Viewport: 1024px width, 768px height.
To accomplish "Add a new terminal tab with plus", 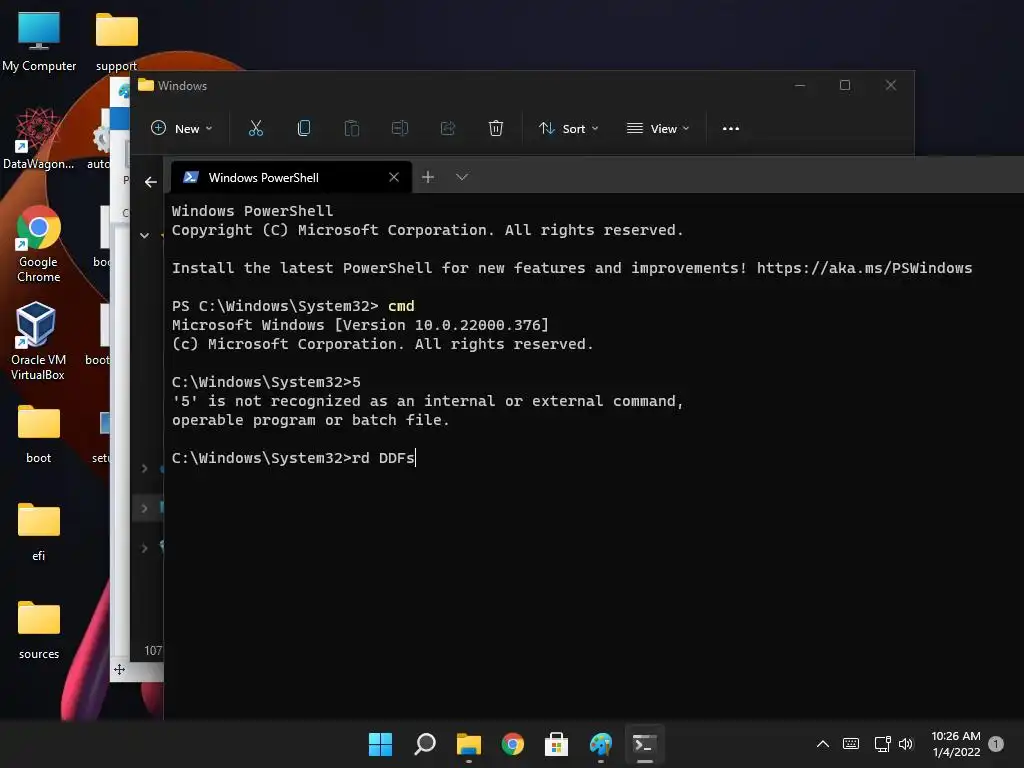I will tap(428, 177).
